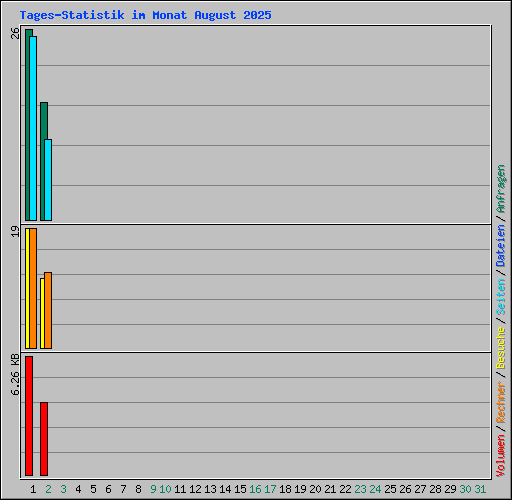512x500 pixels.
Task: Select the cyan pages bar for day 1
Action: 33,128
